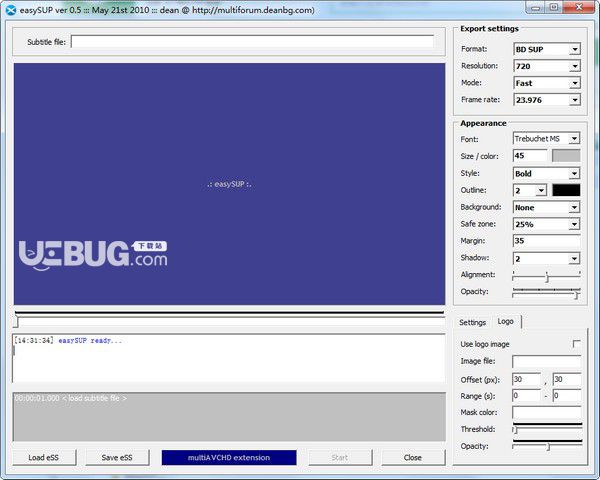The height and width of the screenshot is (480, 600).
Task: Click the easySUP app icon in title bar
Action: point(11,10)
